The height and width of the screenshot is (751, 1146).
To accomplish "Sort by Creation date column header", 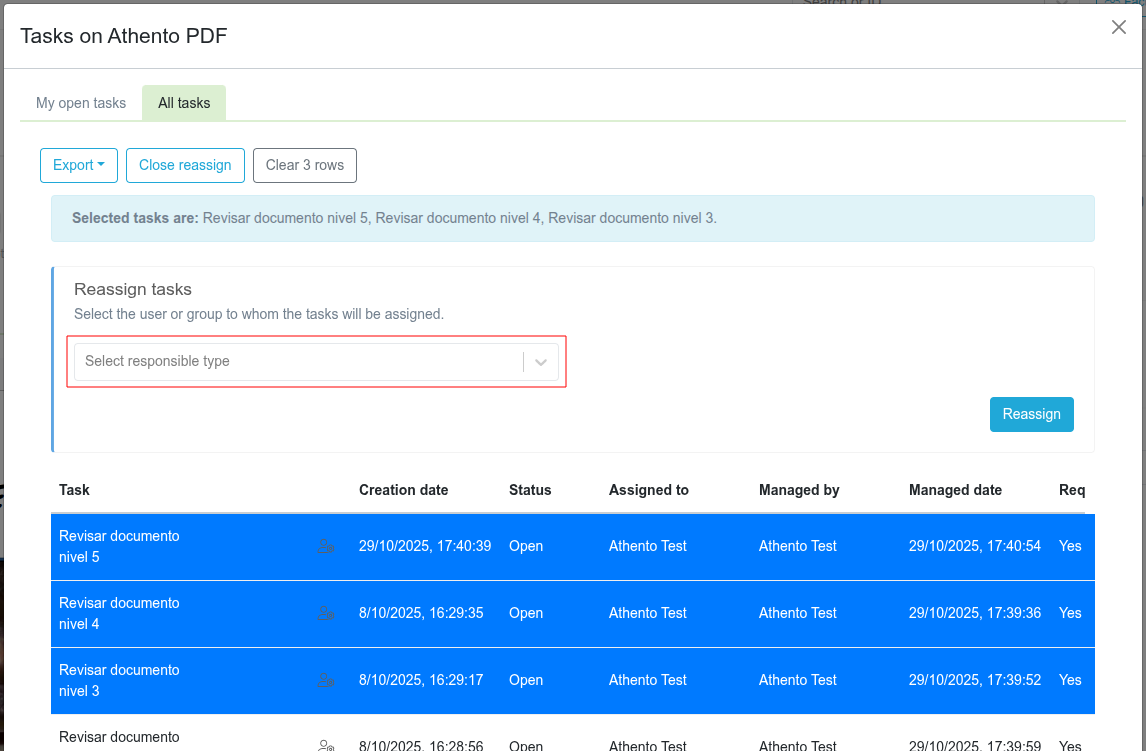I will point(403,490).
